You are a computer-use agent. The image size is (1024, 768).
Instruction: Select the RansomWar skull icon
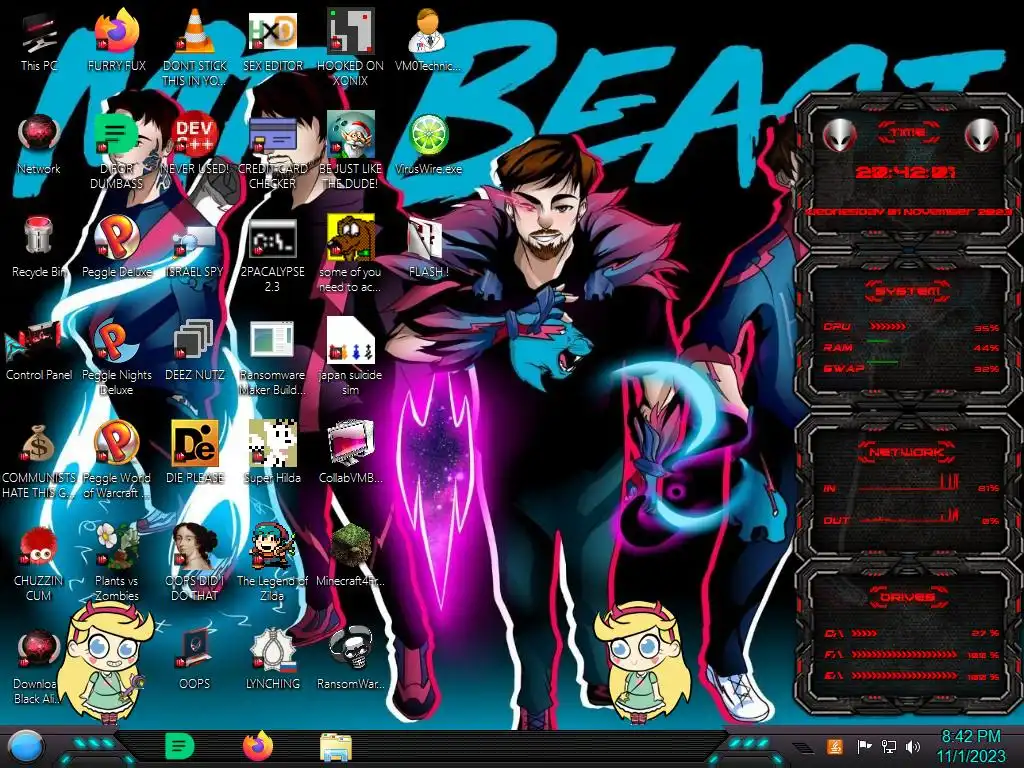350,660
